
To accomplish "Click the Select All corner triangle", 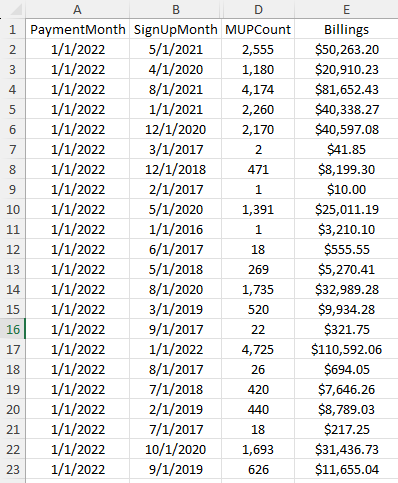I will coord(16,10).
